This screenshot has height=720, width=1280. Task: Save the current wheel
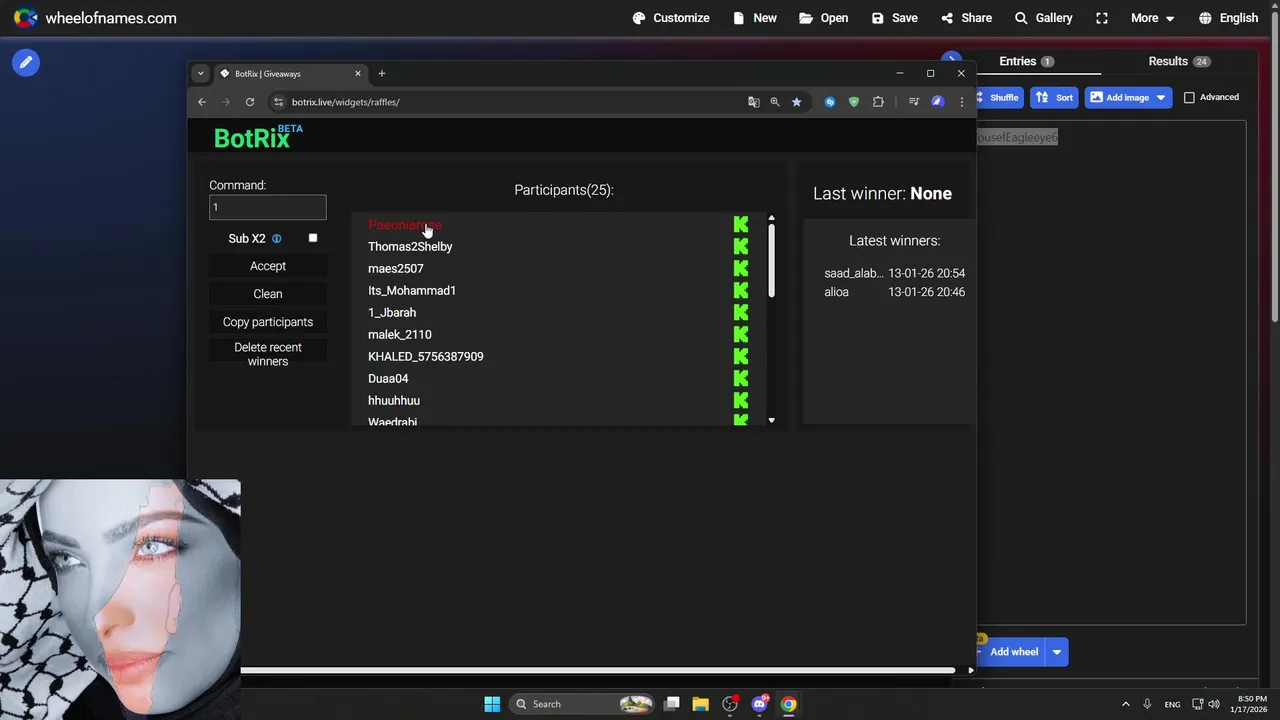(894, 18)
